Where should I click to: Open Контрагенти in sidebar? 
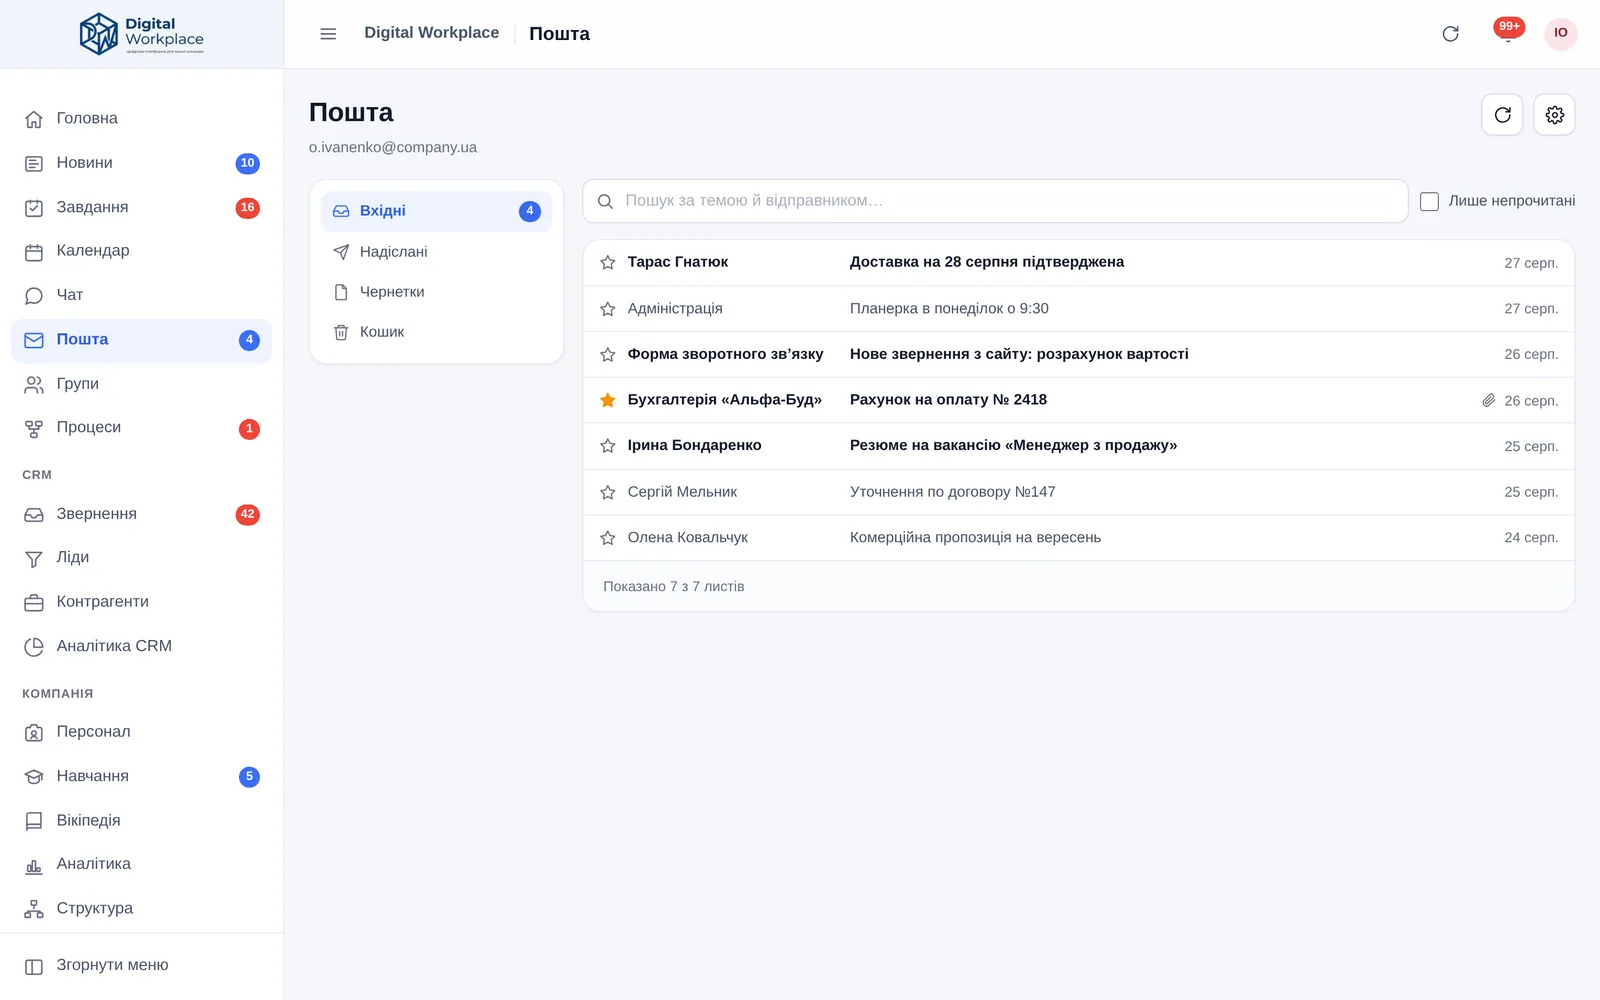pyautogui.click(x=141, y=602)
